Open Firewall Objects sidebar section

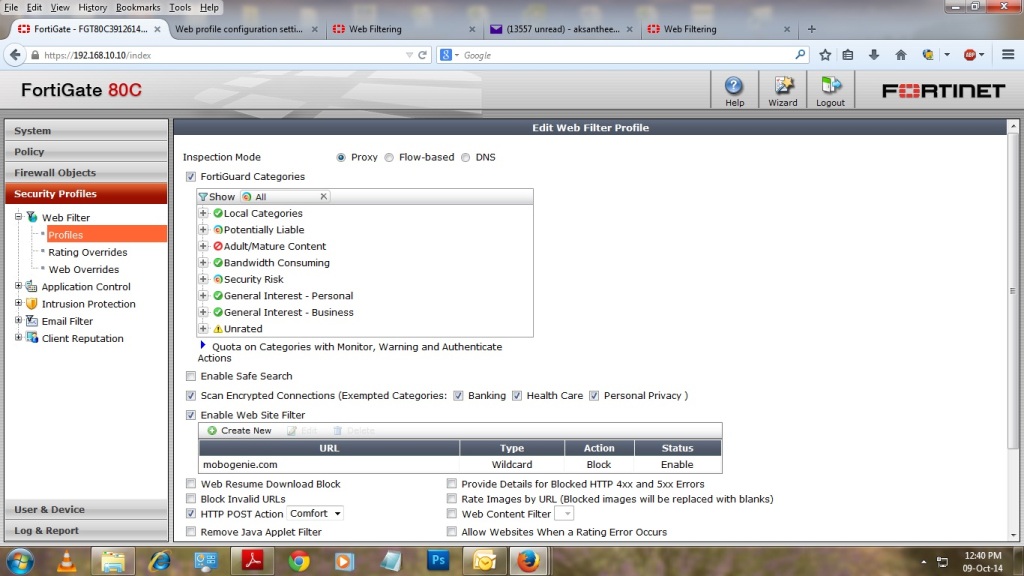coord(86,172)
